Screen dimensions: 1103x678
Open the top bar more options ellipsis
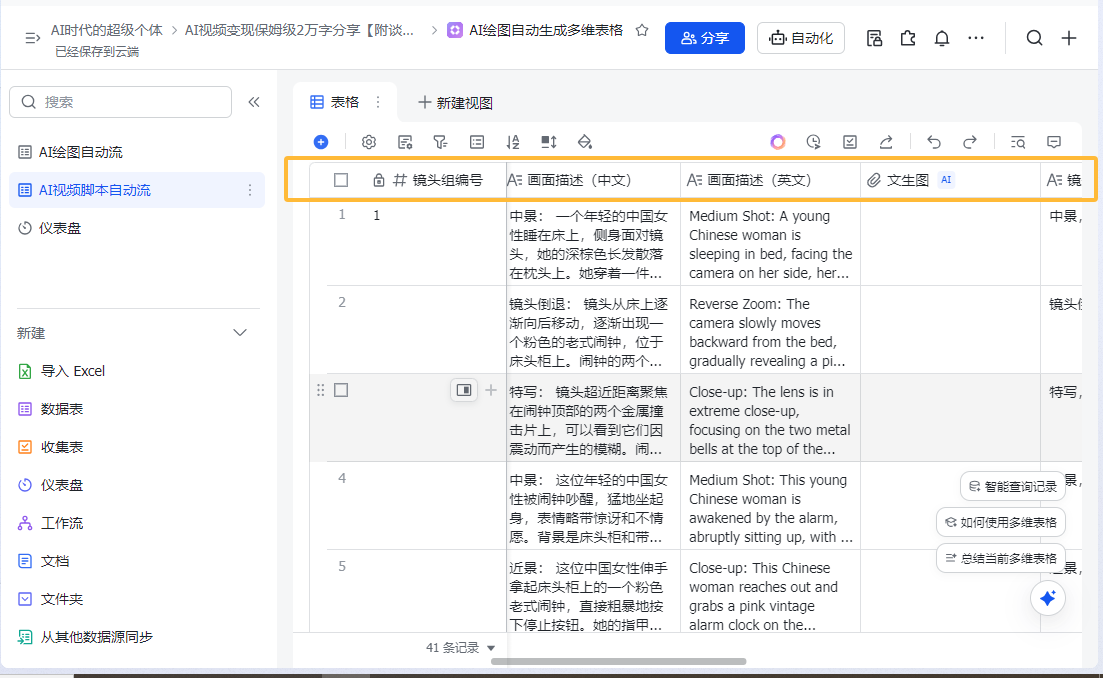pos(976,38)
